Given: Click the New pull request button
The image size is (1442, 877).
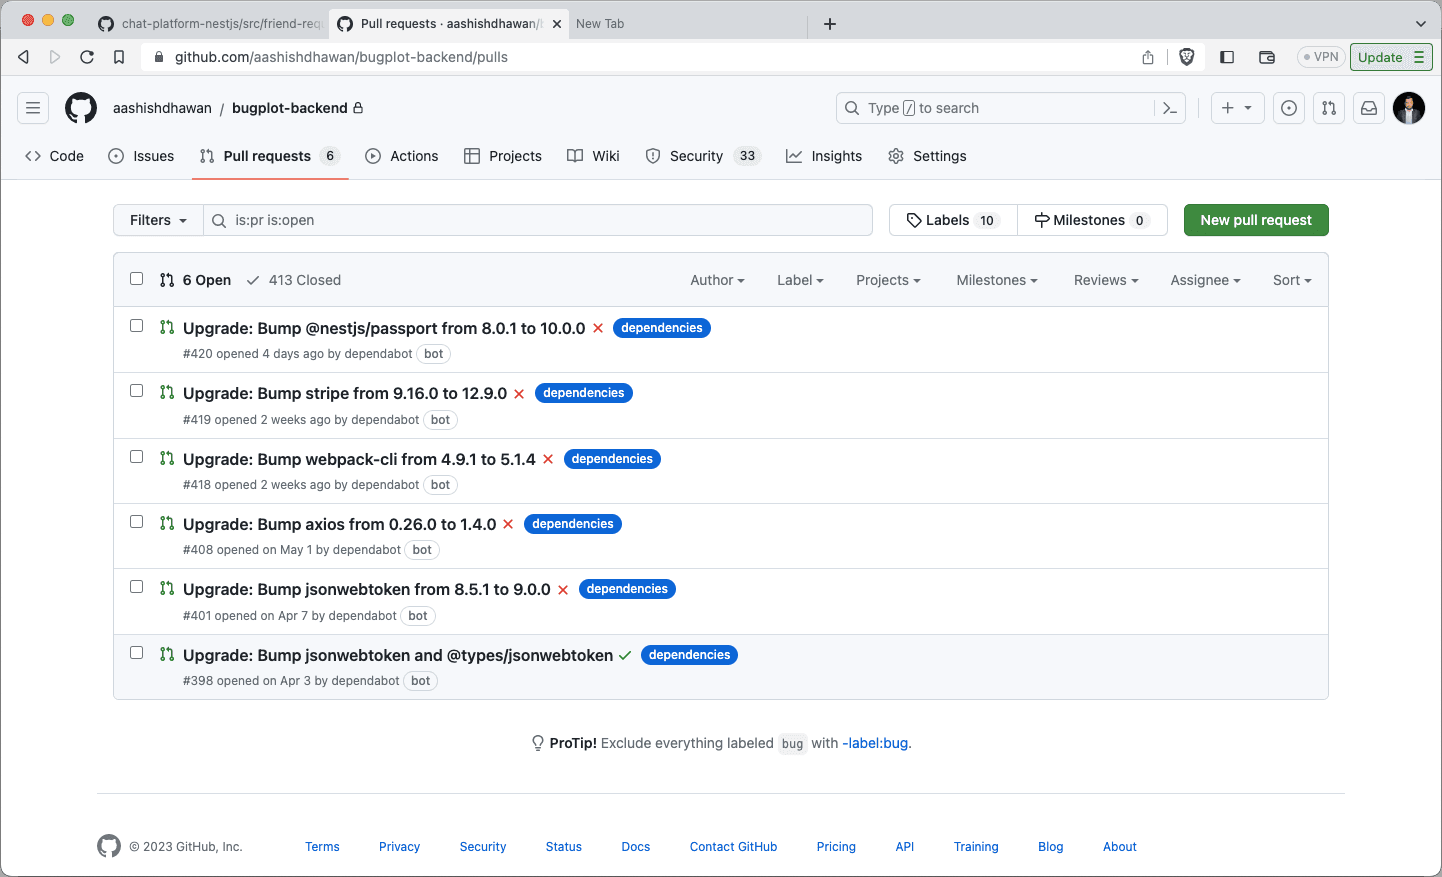Looking at the screenshot, I should point(1255,219).
